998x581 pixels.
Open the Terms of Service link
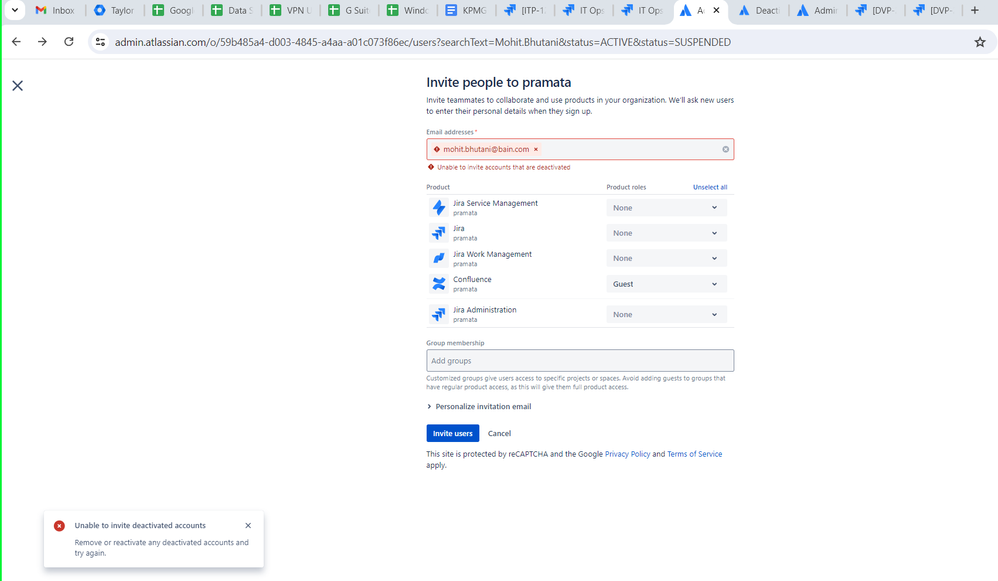[x=694, y=454]
